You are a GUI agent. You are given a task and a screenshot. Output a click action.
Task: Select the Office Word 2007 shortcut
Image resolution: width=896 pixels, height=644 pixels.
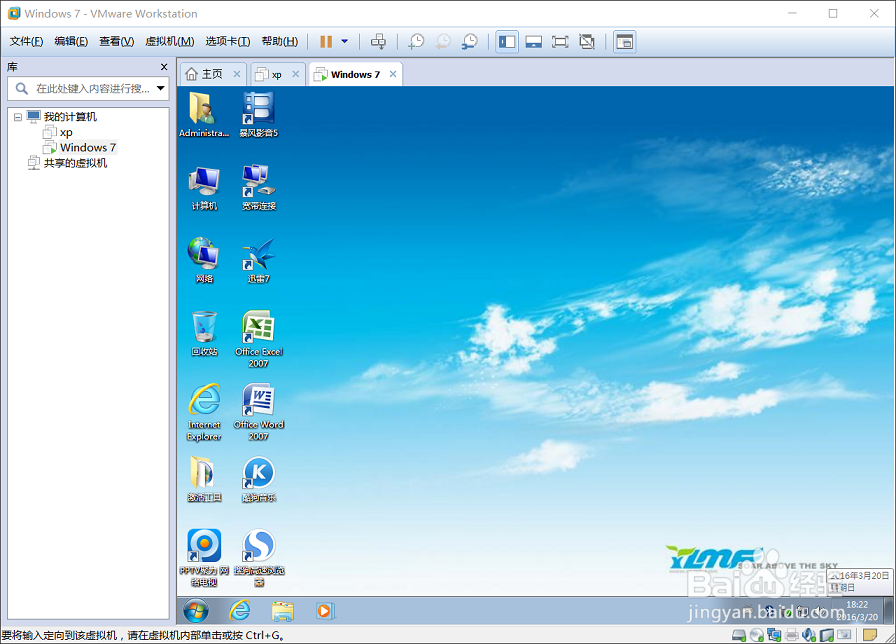click(258, 412)
